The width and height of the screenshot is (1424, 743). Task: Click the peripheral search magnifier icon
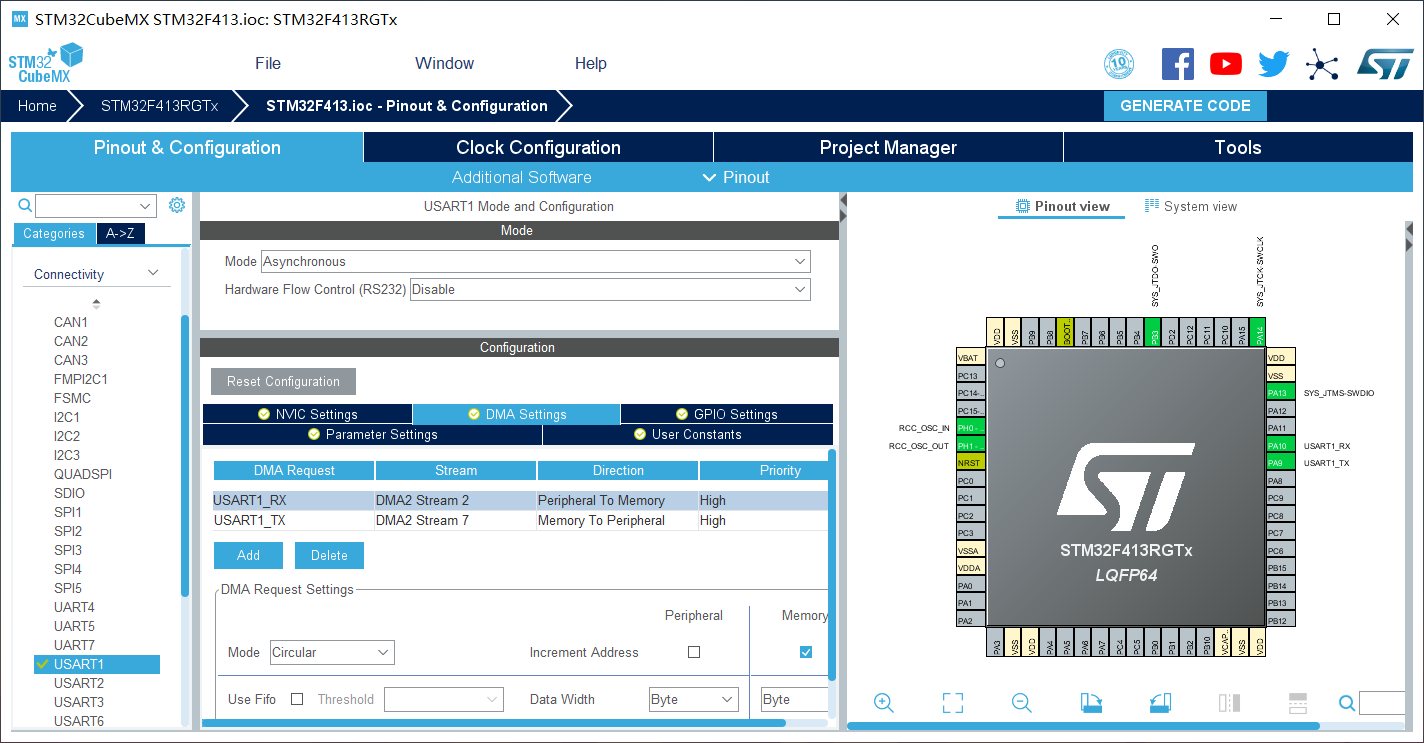click(25, 205)
